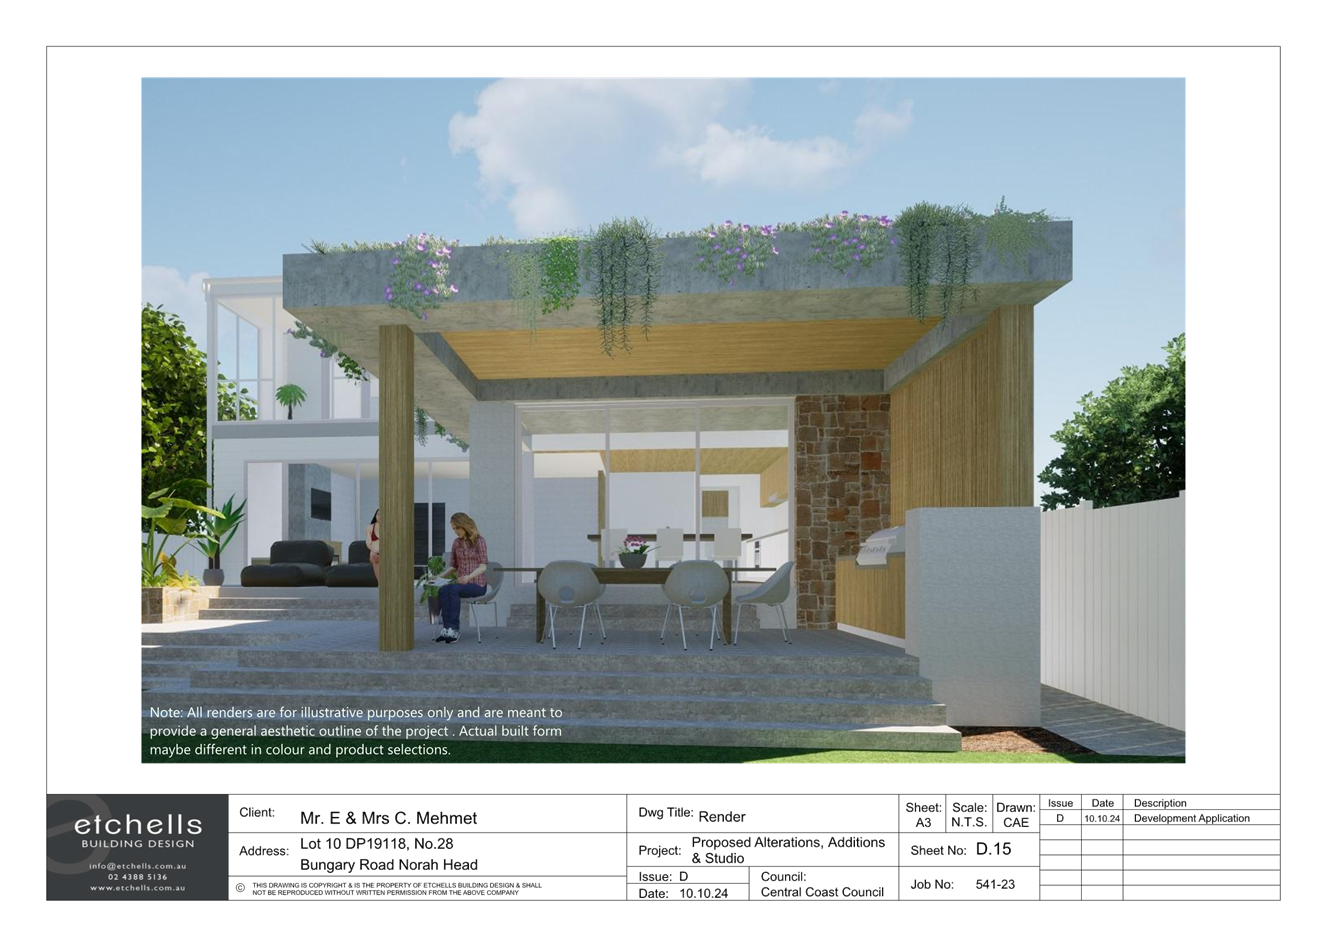
Task: Click the Development Application revision entry
Action: (x=1191, y=818)
